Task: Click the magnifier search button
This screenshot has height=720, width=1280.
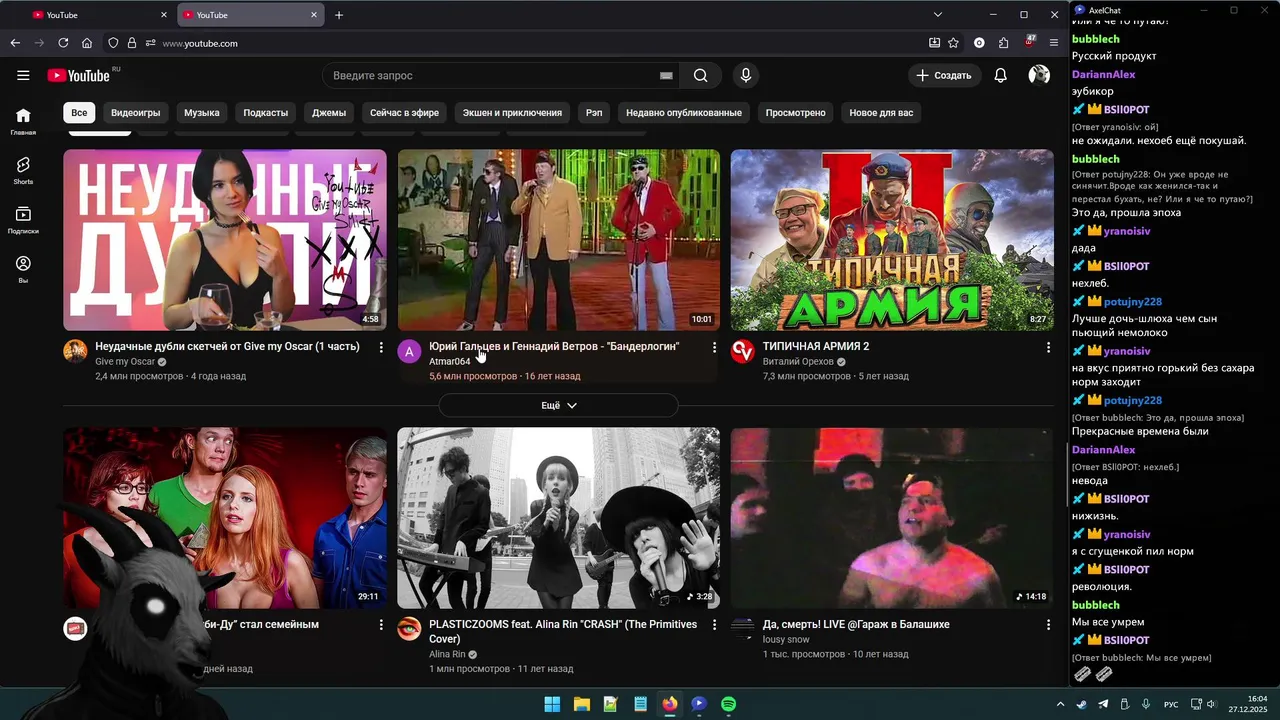Action: (700, 75)
